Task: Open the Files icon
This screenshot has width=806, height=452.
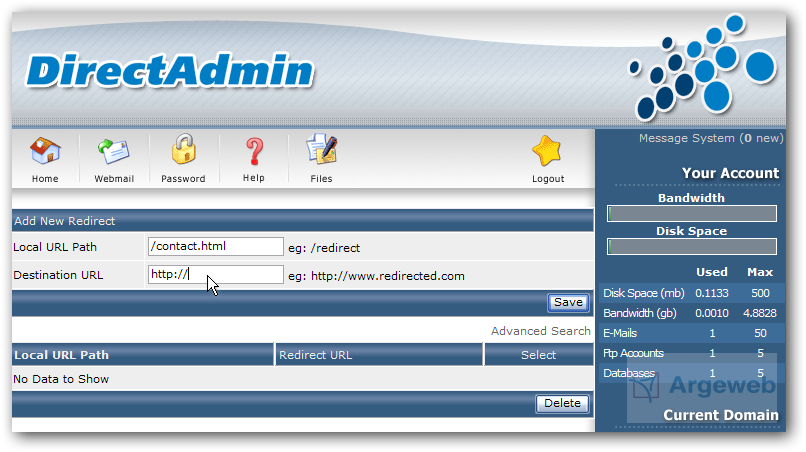Action: click(322, 149)
